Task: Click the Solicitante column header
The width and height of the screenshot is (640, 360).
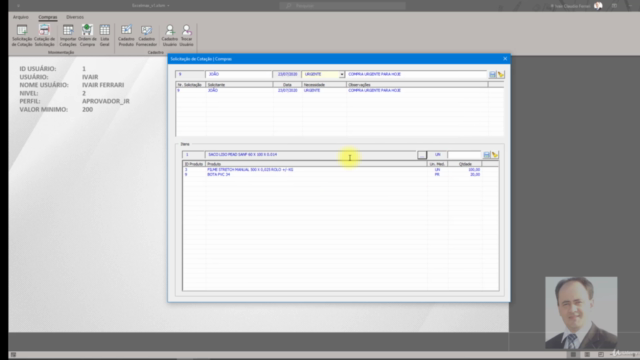Action: pos(239,84)
